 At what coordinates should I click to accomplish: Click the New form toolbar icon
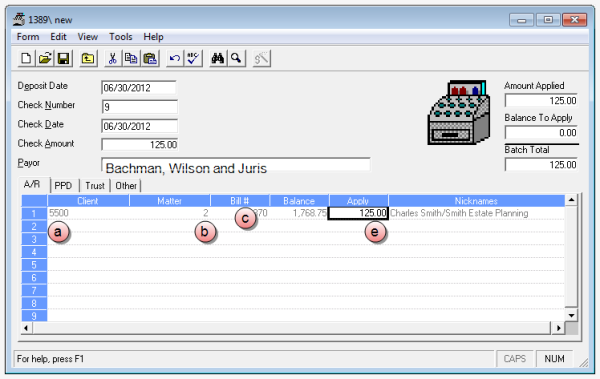click(x=26, y=59)
